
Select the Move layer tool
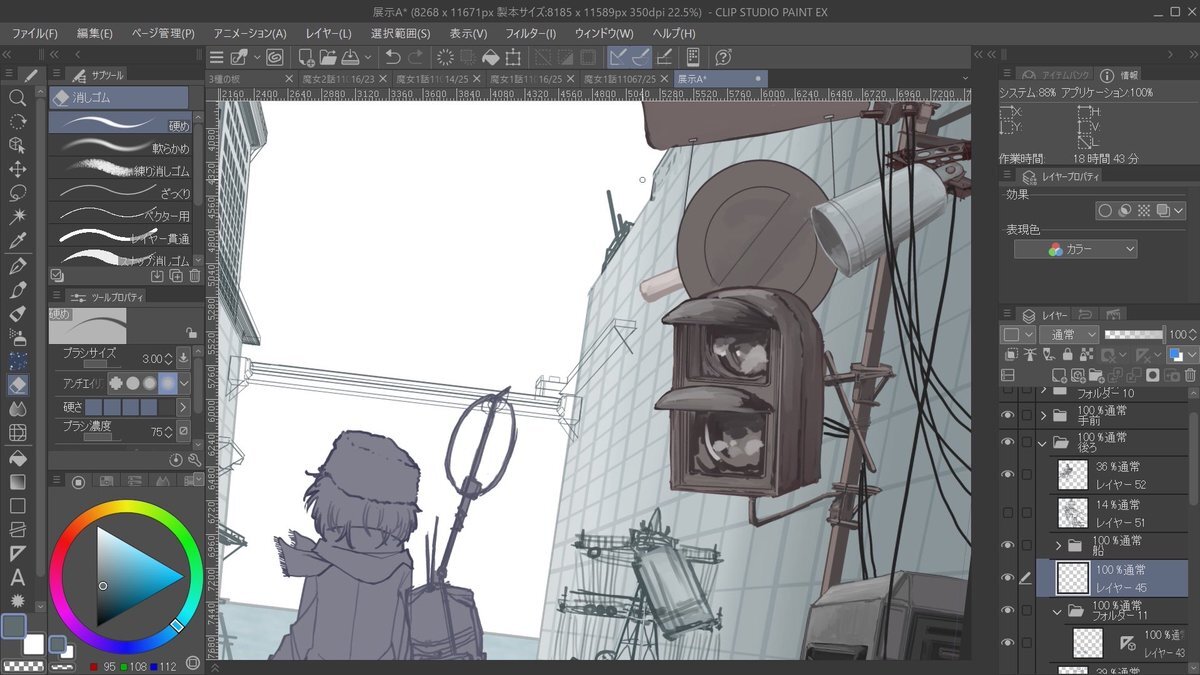(x=17, y=168)
